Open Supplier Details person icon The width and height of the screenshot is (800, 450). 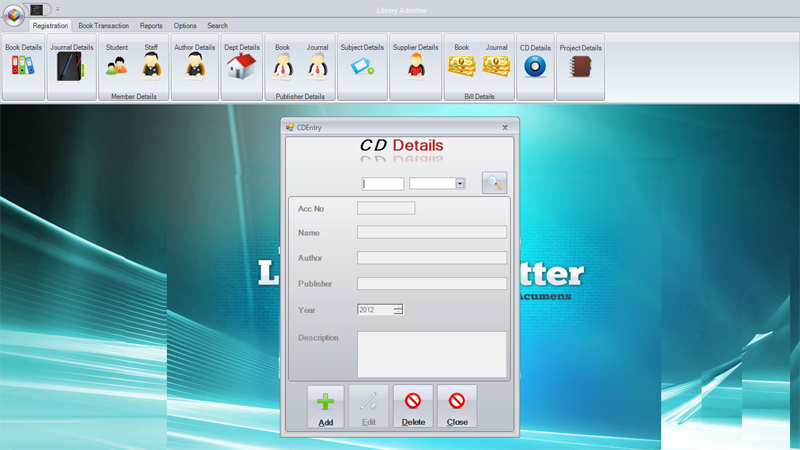point(416,66)
